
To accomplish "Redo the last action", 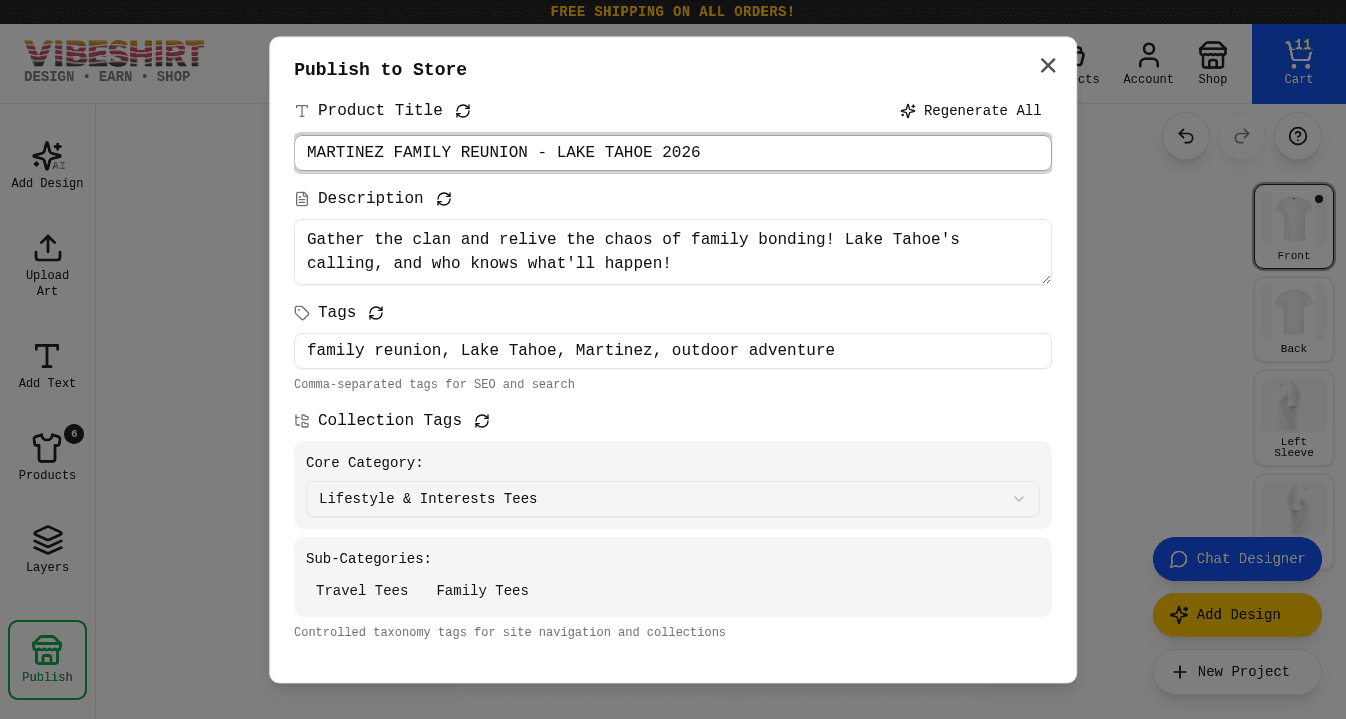I will [x=1242, y=136].
